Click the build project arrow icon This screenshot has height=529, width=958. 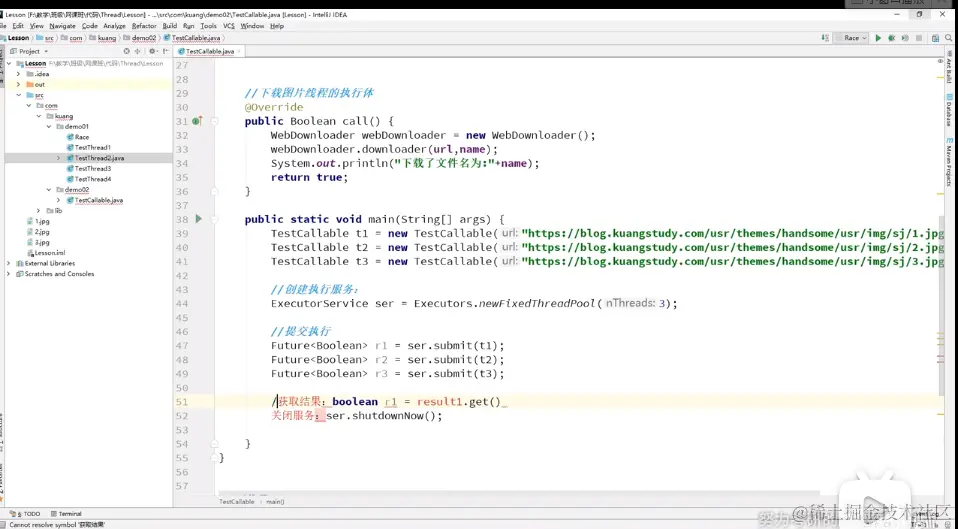(826, 38)
